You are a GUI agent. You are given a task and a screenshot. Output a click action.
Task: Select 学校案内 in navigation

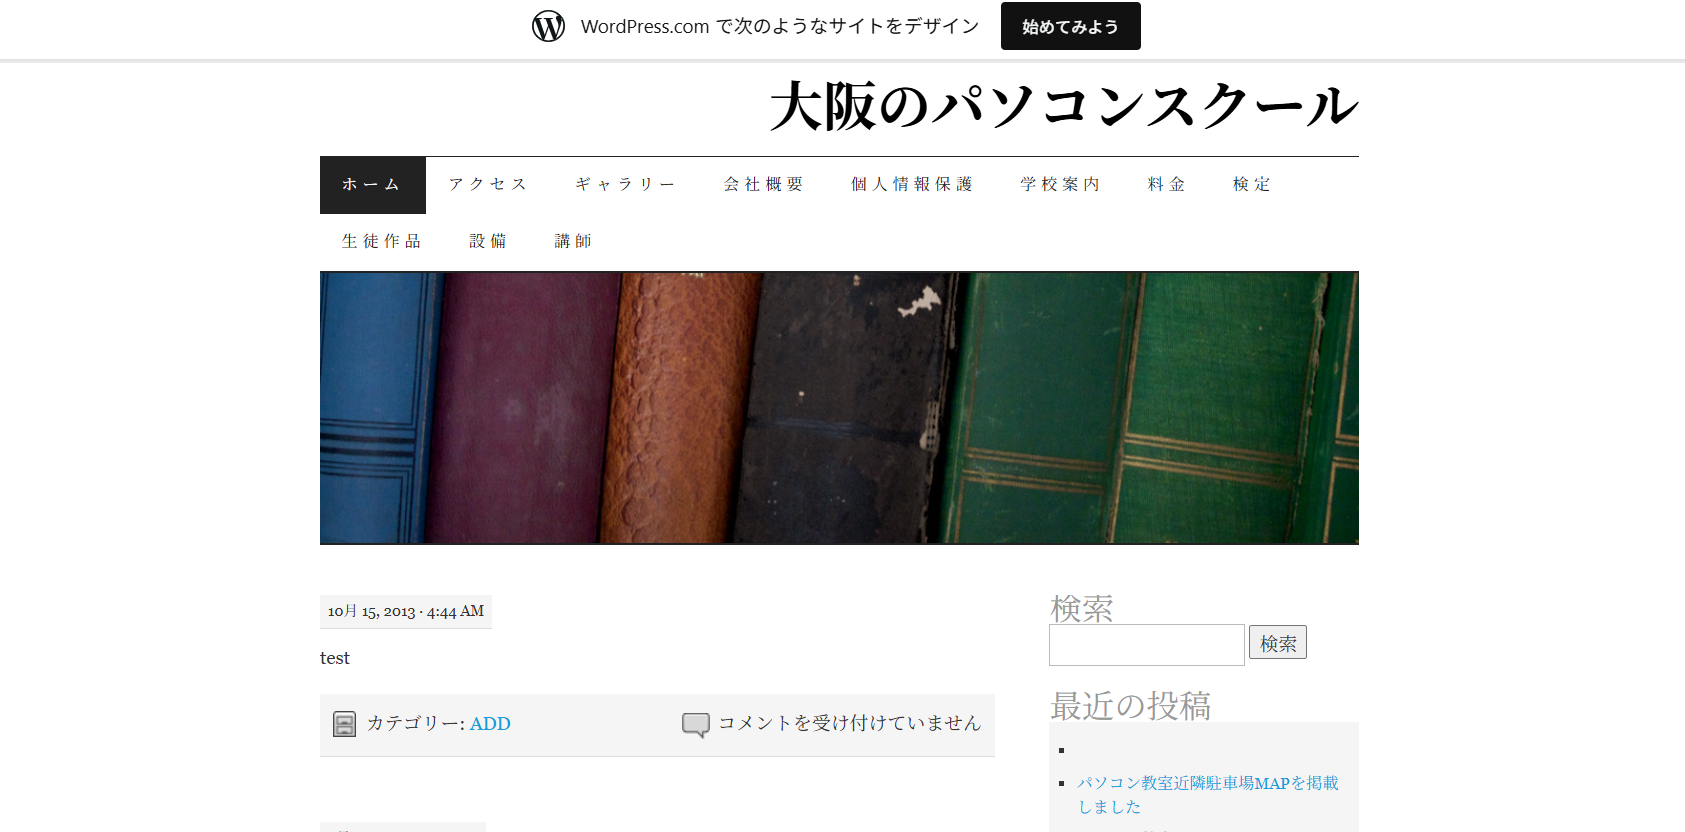[1060, 185]
